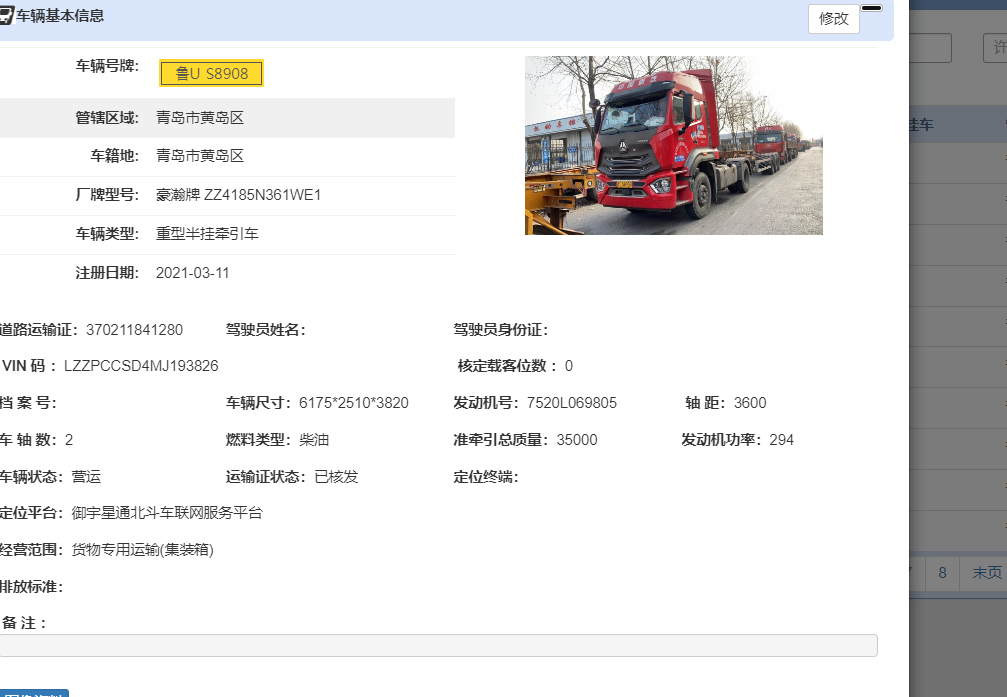Click the vehicle icon beside 车辆基本信息

[x=5, y=16]
